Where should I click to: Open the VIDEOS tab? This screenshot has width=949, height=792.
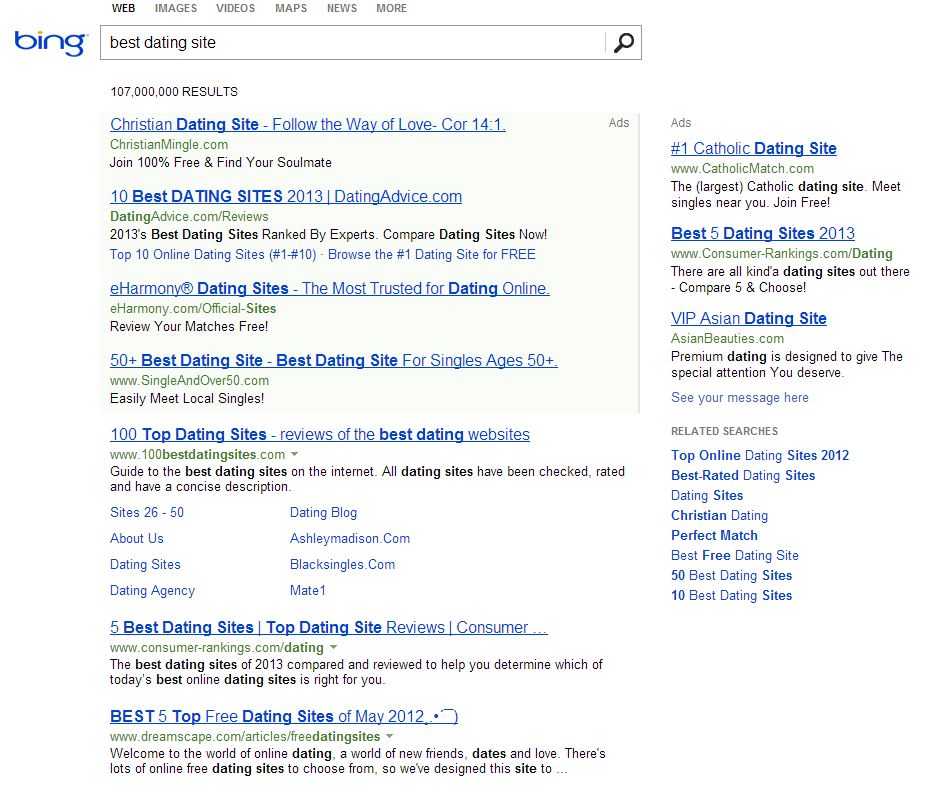point(235,8)
